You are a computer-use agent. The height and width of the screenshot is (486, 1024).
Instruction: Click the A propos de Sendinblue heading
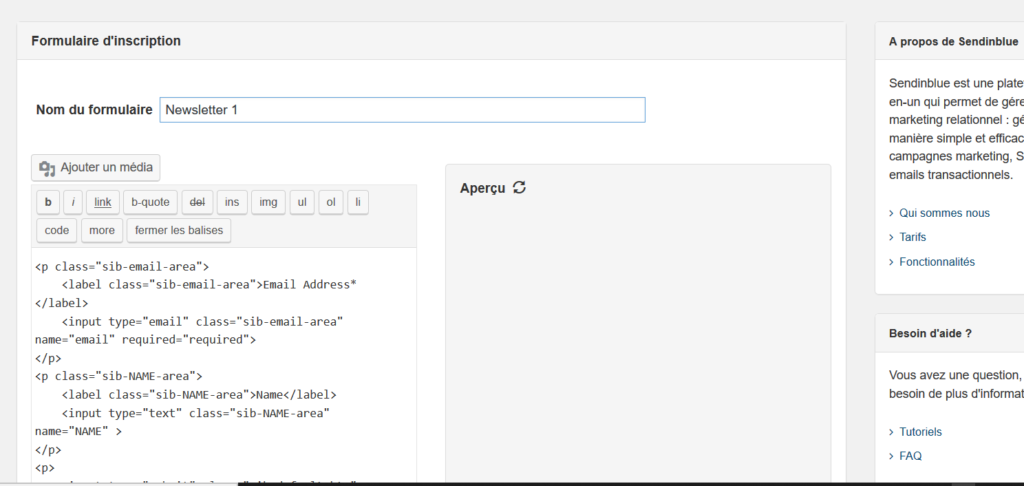(953, 41)
